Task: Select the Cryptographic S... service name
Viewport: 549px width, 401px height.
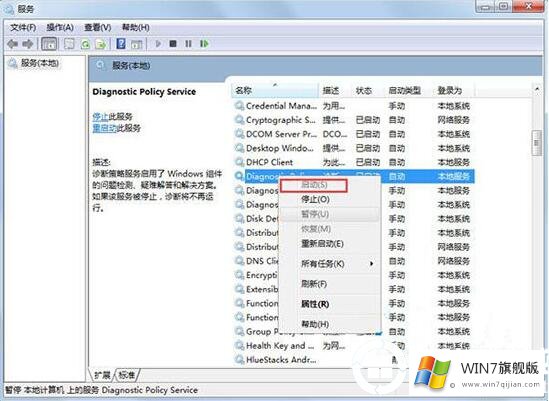Action: pyautogui.click(x=280, y=120)
